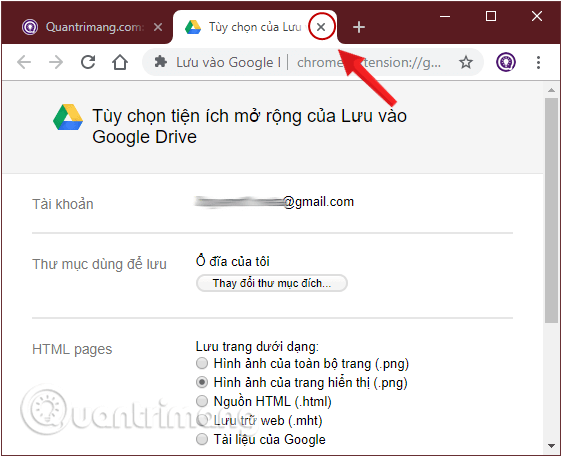The height and width of the screenshot is (457, 562).
Task: Click the Thư mục dùng để lưu label
Action: (99, 264)
